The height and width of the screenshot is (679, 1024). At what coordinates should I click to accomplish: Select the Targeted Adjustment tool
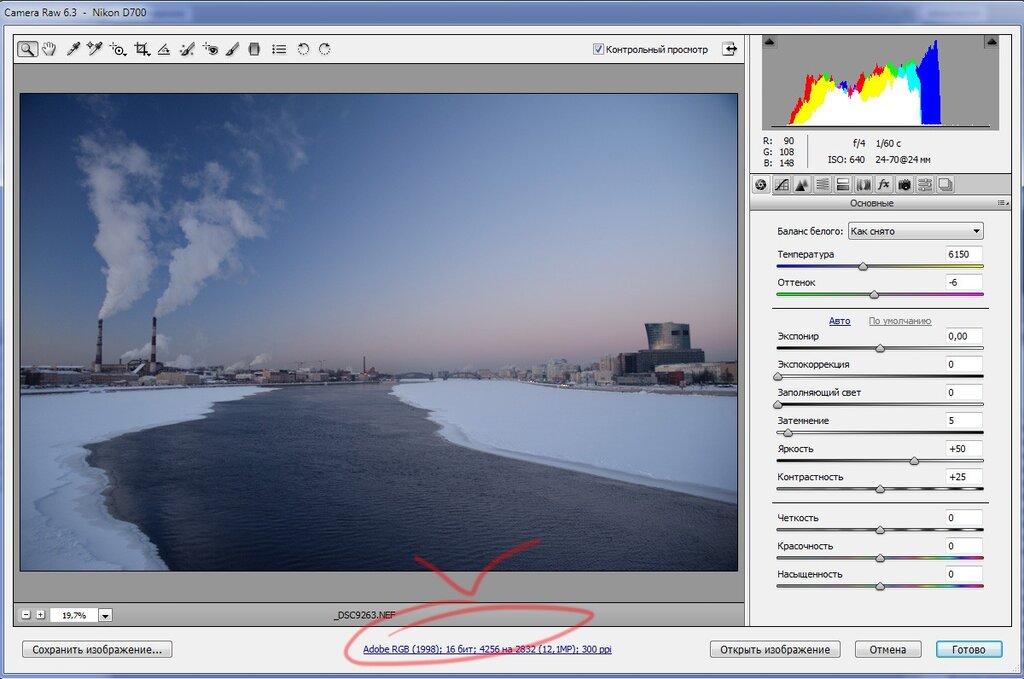[118, 49]
